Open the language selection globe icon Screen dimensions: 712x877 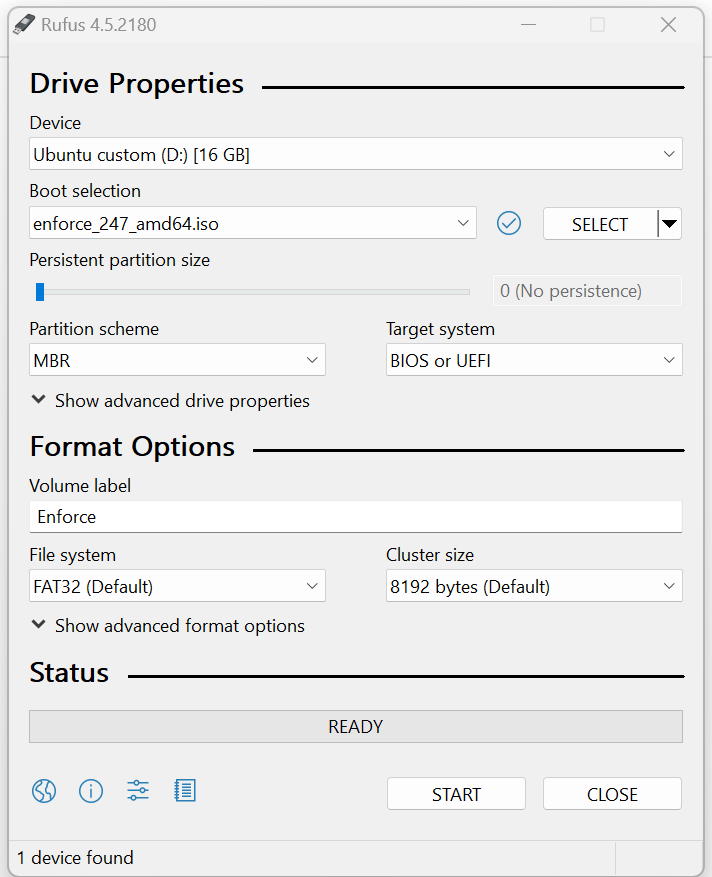(43, 790)
